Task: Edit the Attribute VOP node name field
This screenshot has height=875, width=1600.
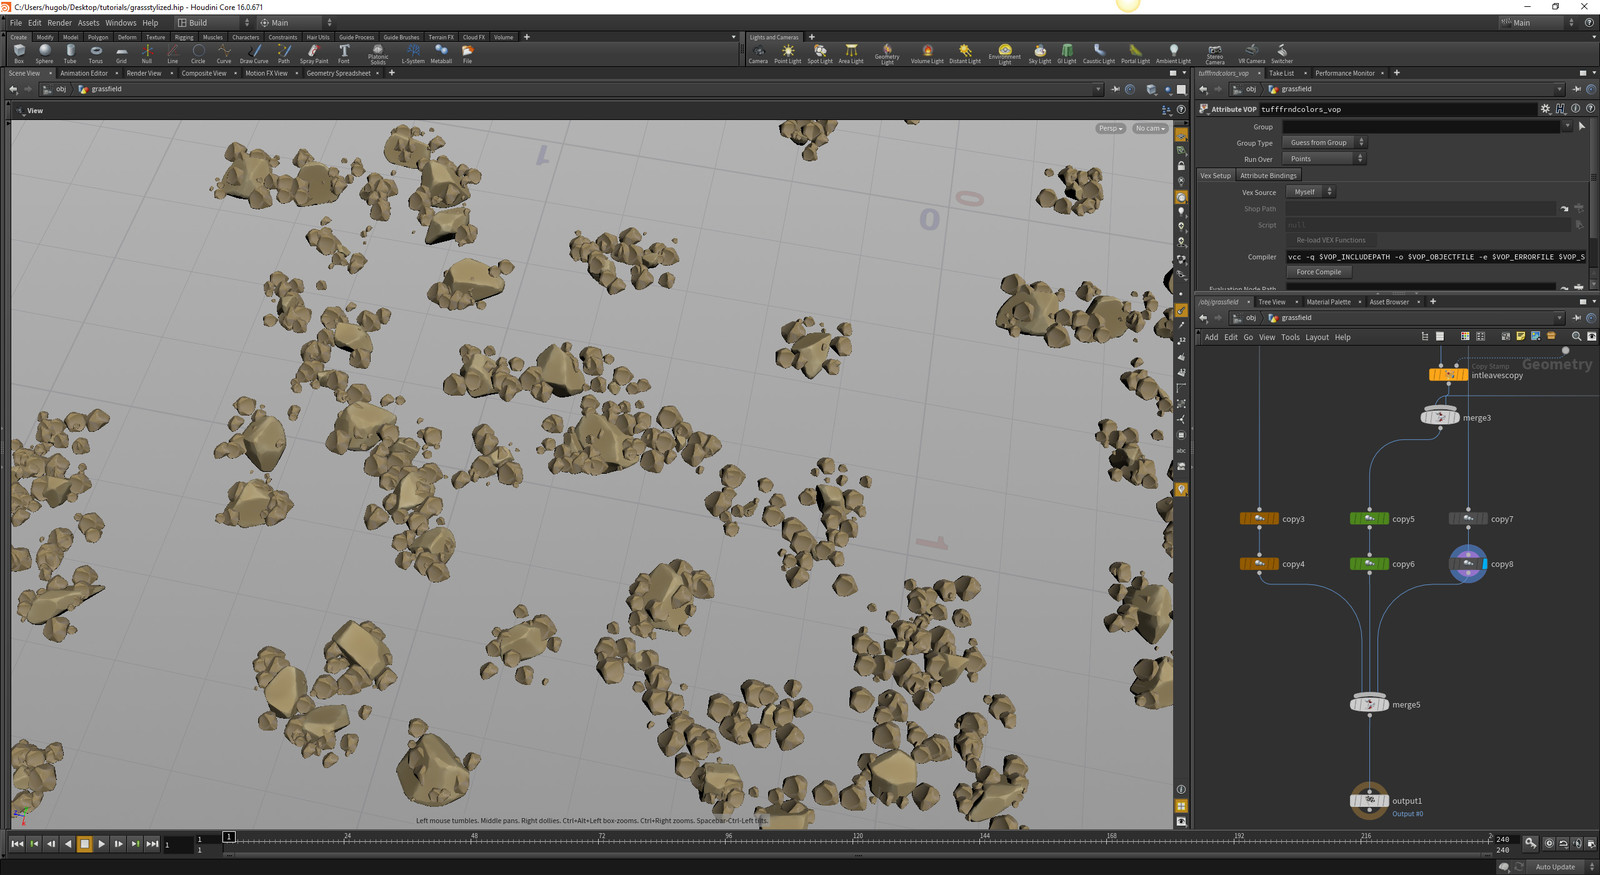Action: coord(1397,109)
